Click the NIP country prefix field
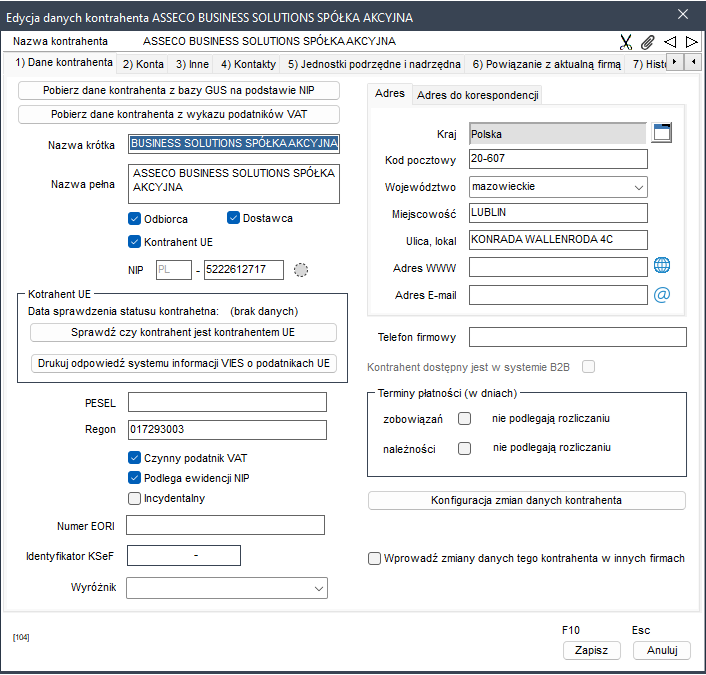 [173, 270]
